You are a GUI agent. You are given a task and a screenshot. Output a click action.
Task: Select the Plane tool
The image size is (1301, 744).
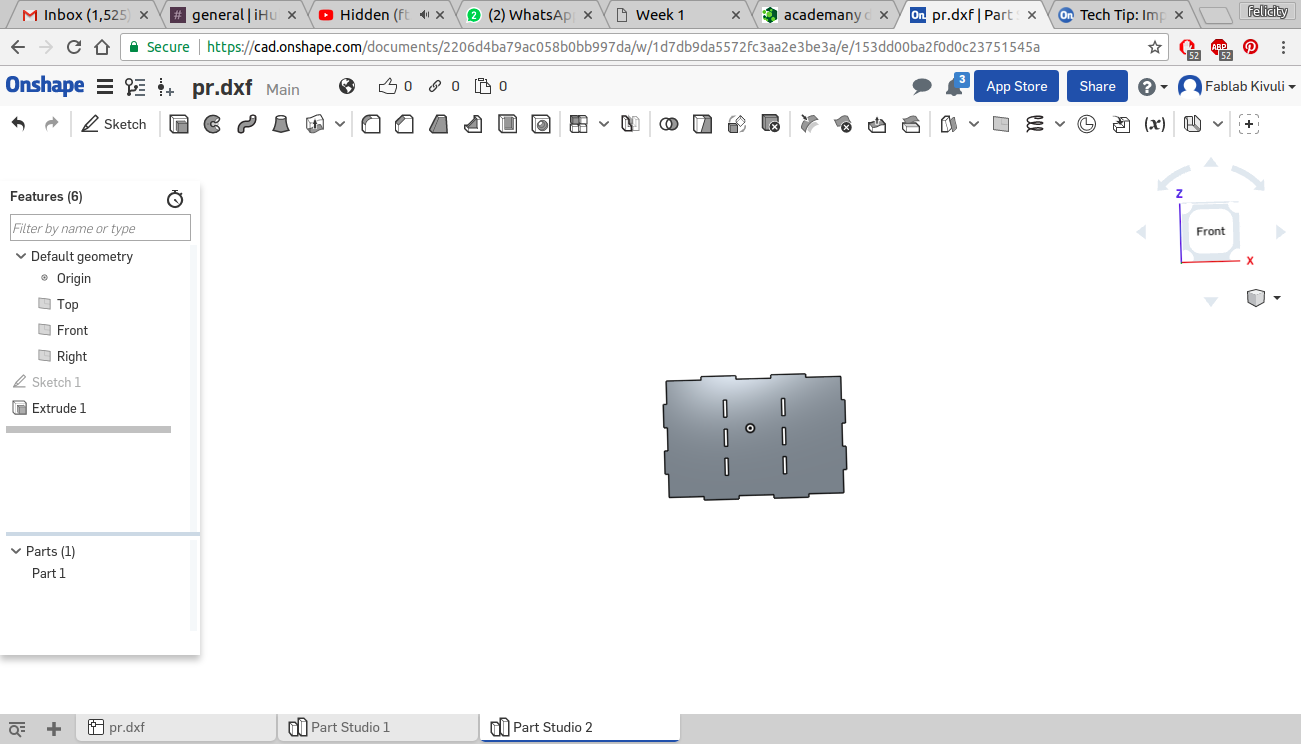pos(1001,124)
